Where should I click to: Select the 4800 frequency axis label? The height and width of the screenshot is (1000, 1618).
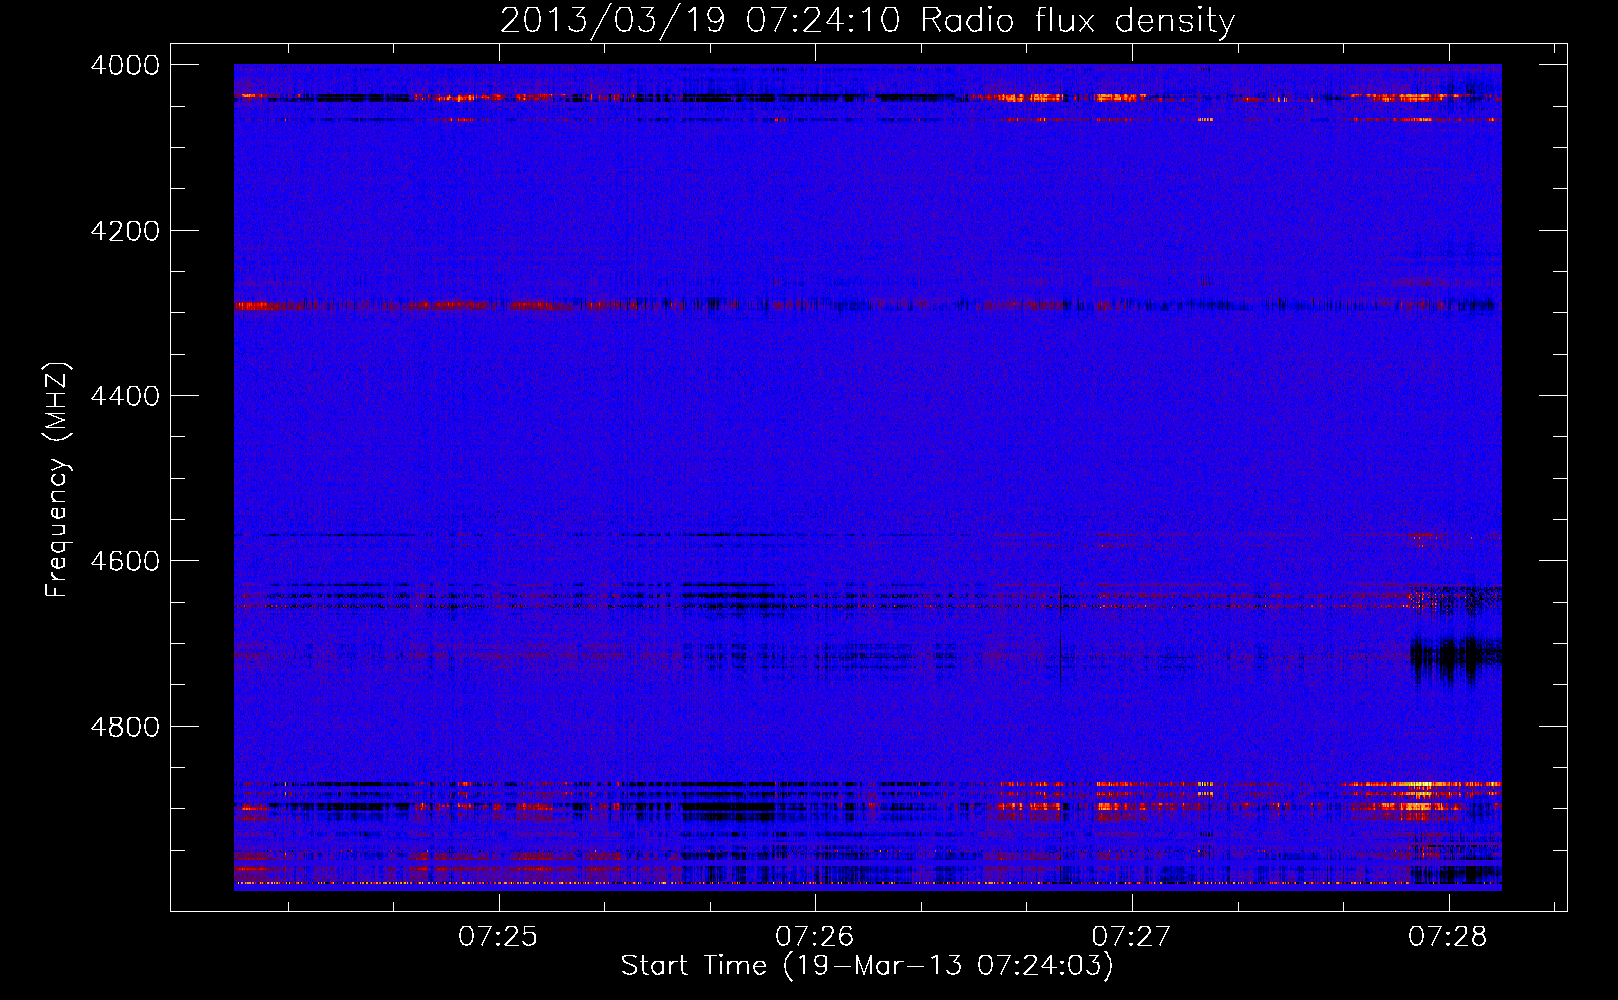pos(125,727)
